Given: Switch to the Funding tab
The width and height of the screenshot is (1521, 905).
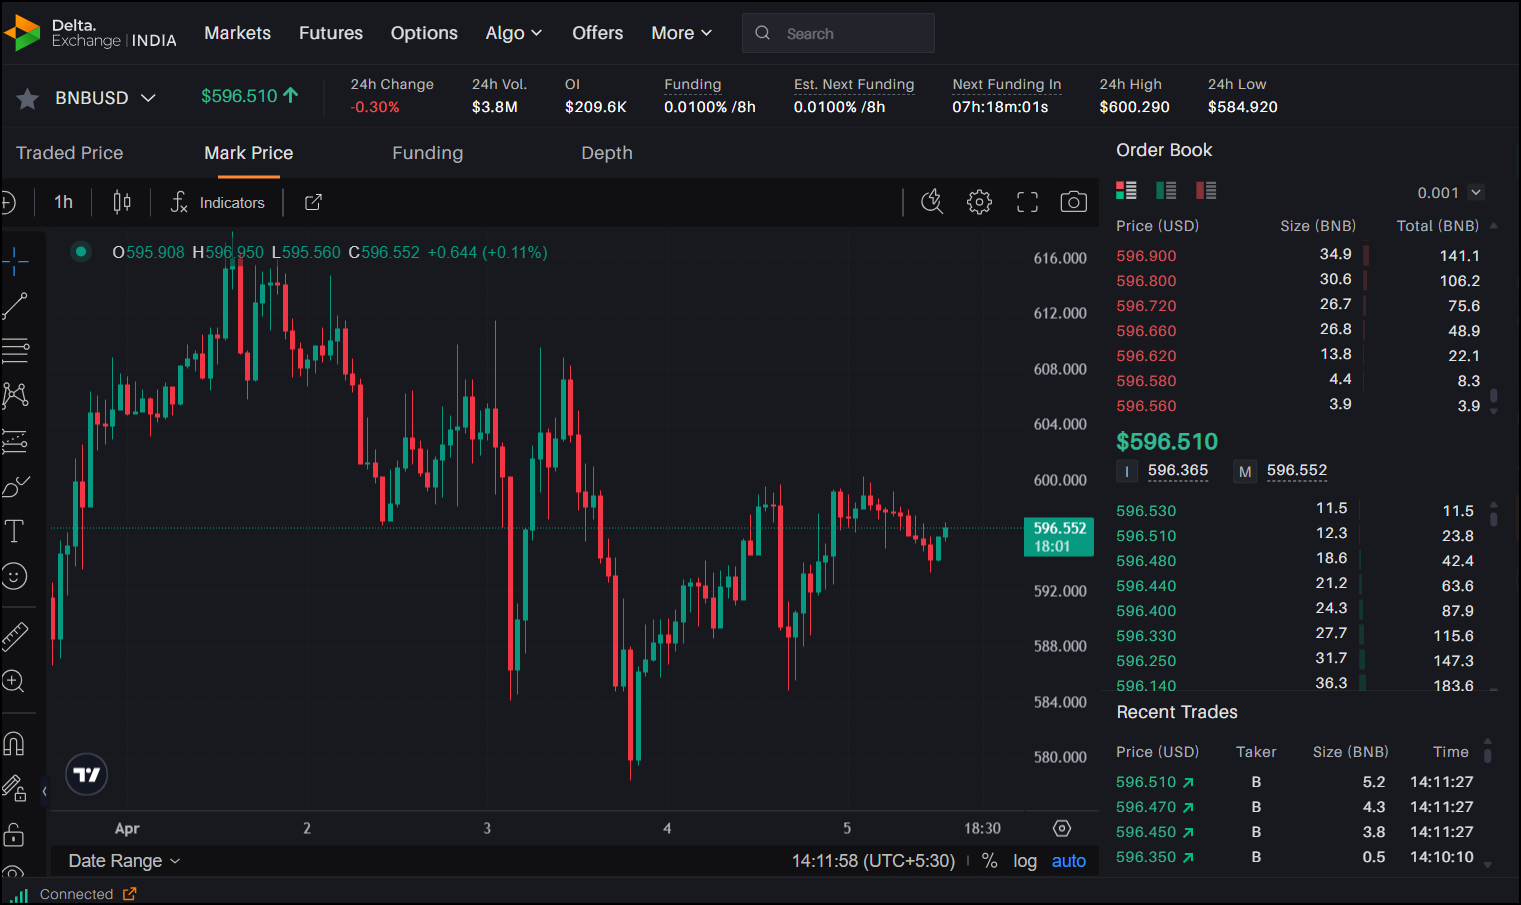Looking at the screenshot, I should click(x=427, y=153).
